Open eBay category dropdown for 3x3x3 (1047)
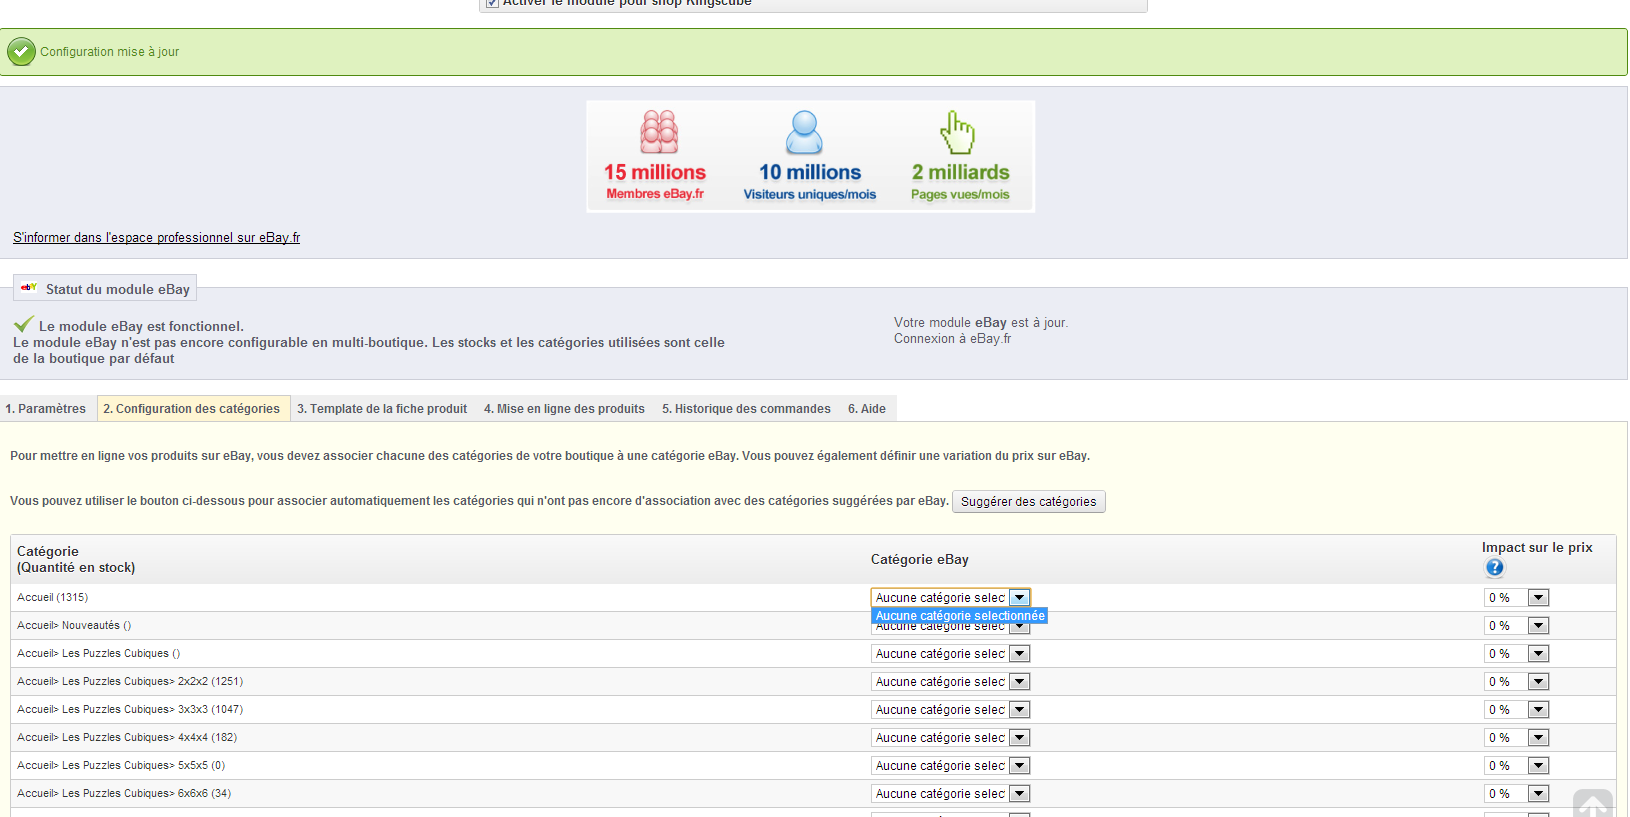Screen dimensions: 1630x817 pyautogui.click(x=950, y=710)
